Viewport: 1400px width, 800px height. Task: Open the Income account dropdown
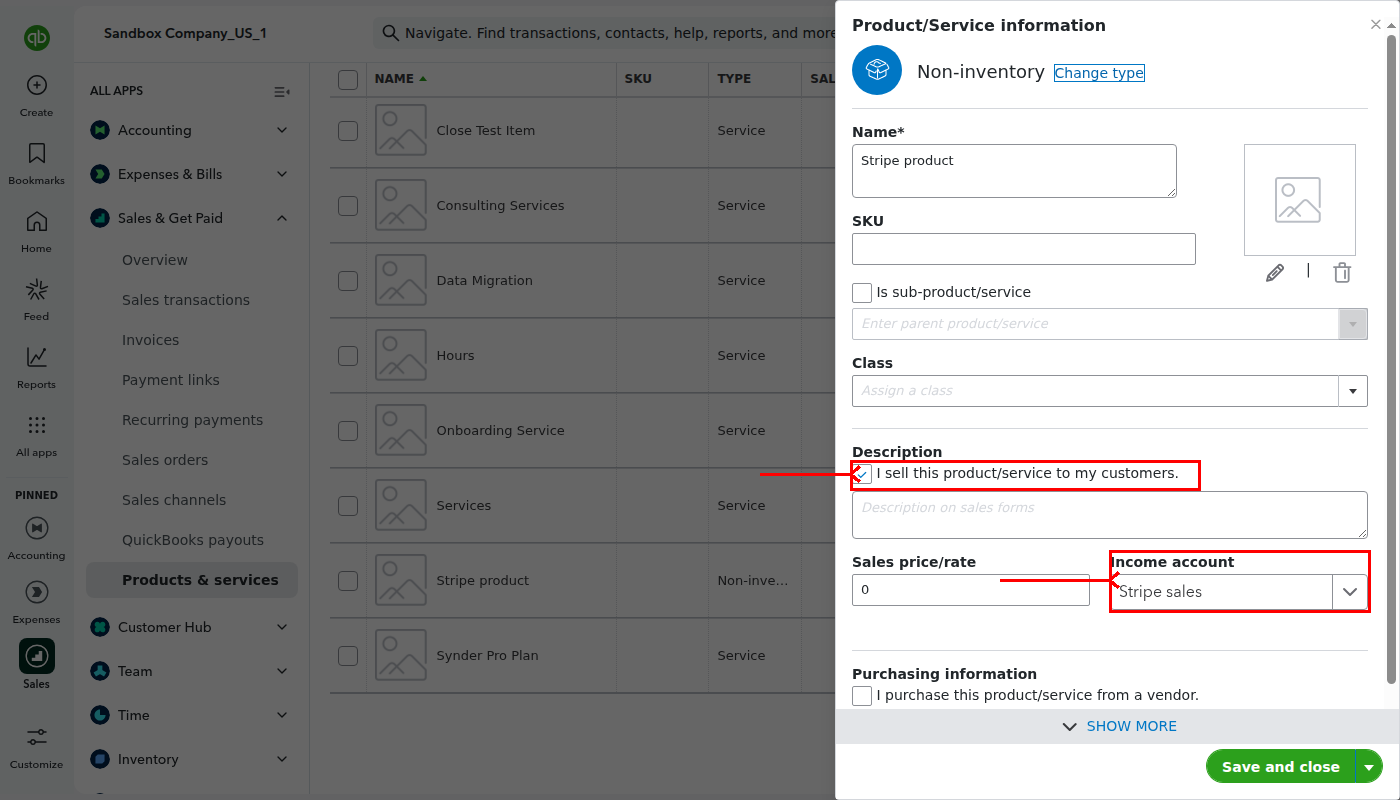tap(1350, 592)
